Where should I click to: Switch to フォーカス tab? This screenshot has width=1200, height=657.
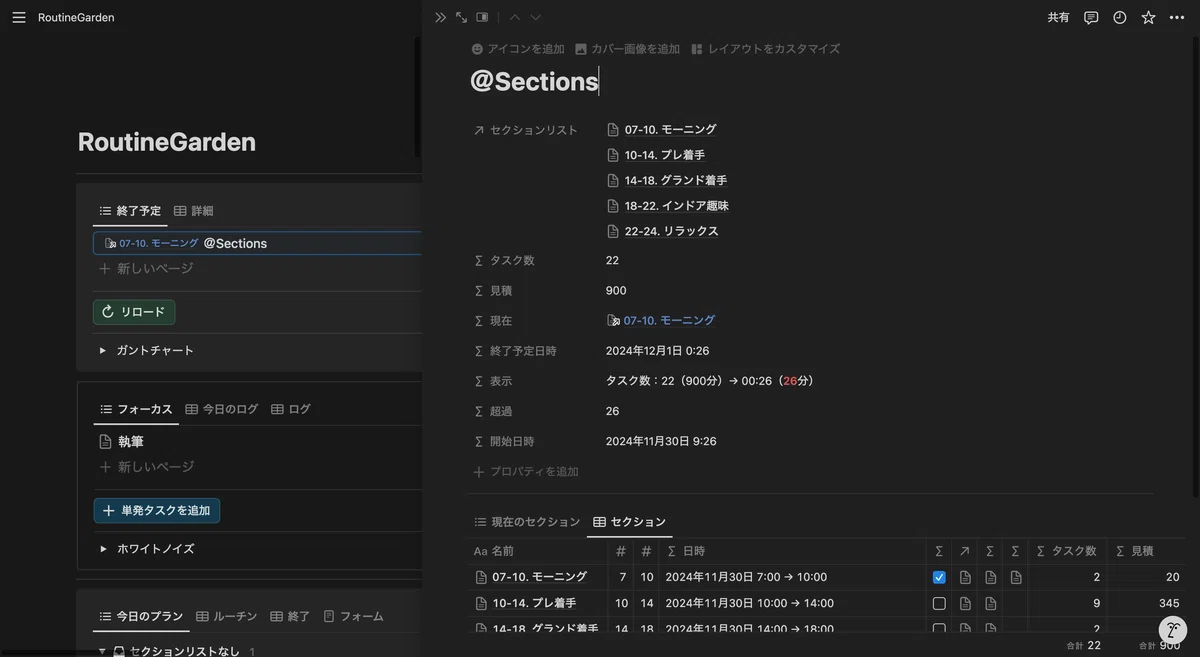[135, 409]
